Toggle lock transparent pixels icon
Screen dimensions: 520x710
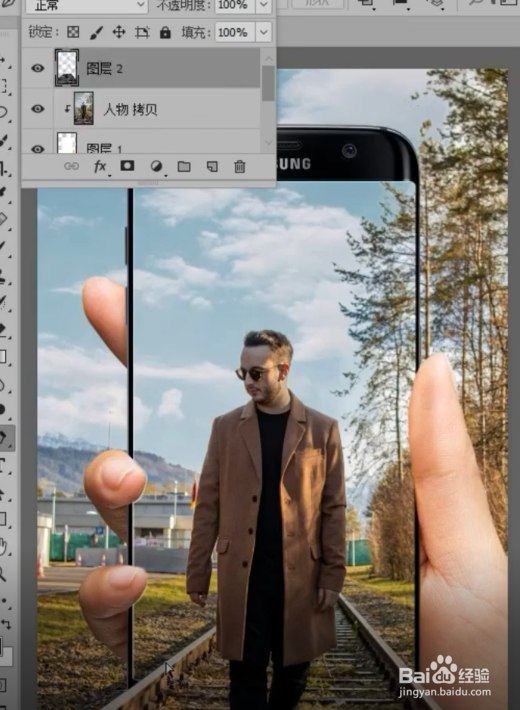73,32
